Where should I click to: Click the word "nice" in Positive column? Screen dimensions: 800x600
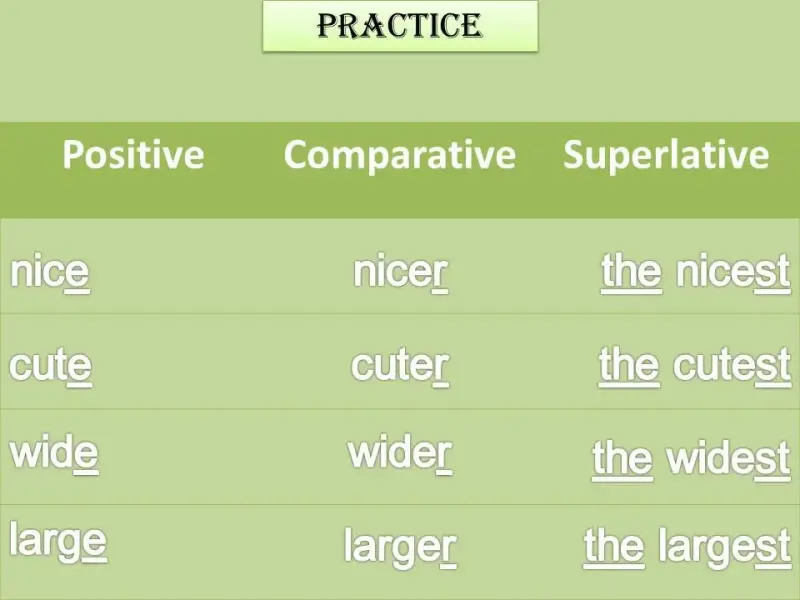click(50, 273)
